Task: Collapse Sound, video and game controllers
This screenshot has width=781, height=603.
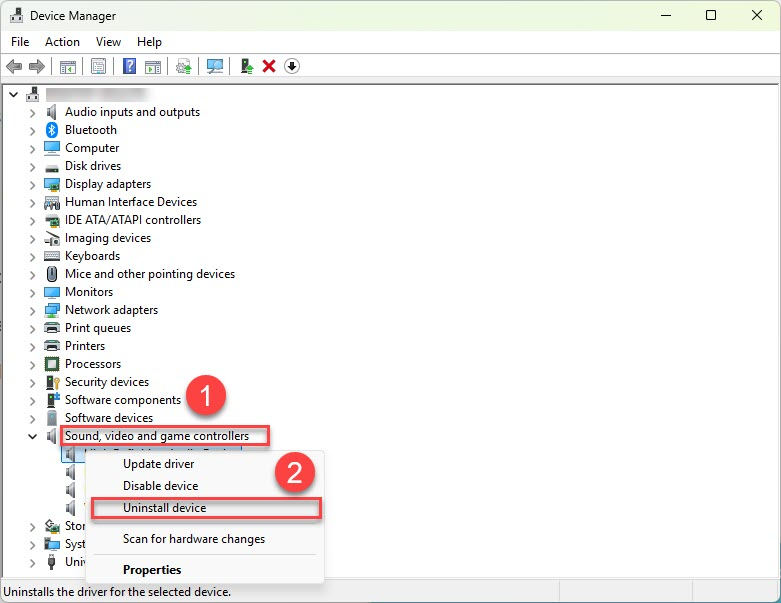Action: click(x=32, y=436)
